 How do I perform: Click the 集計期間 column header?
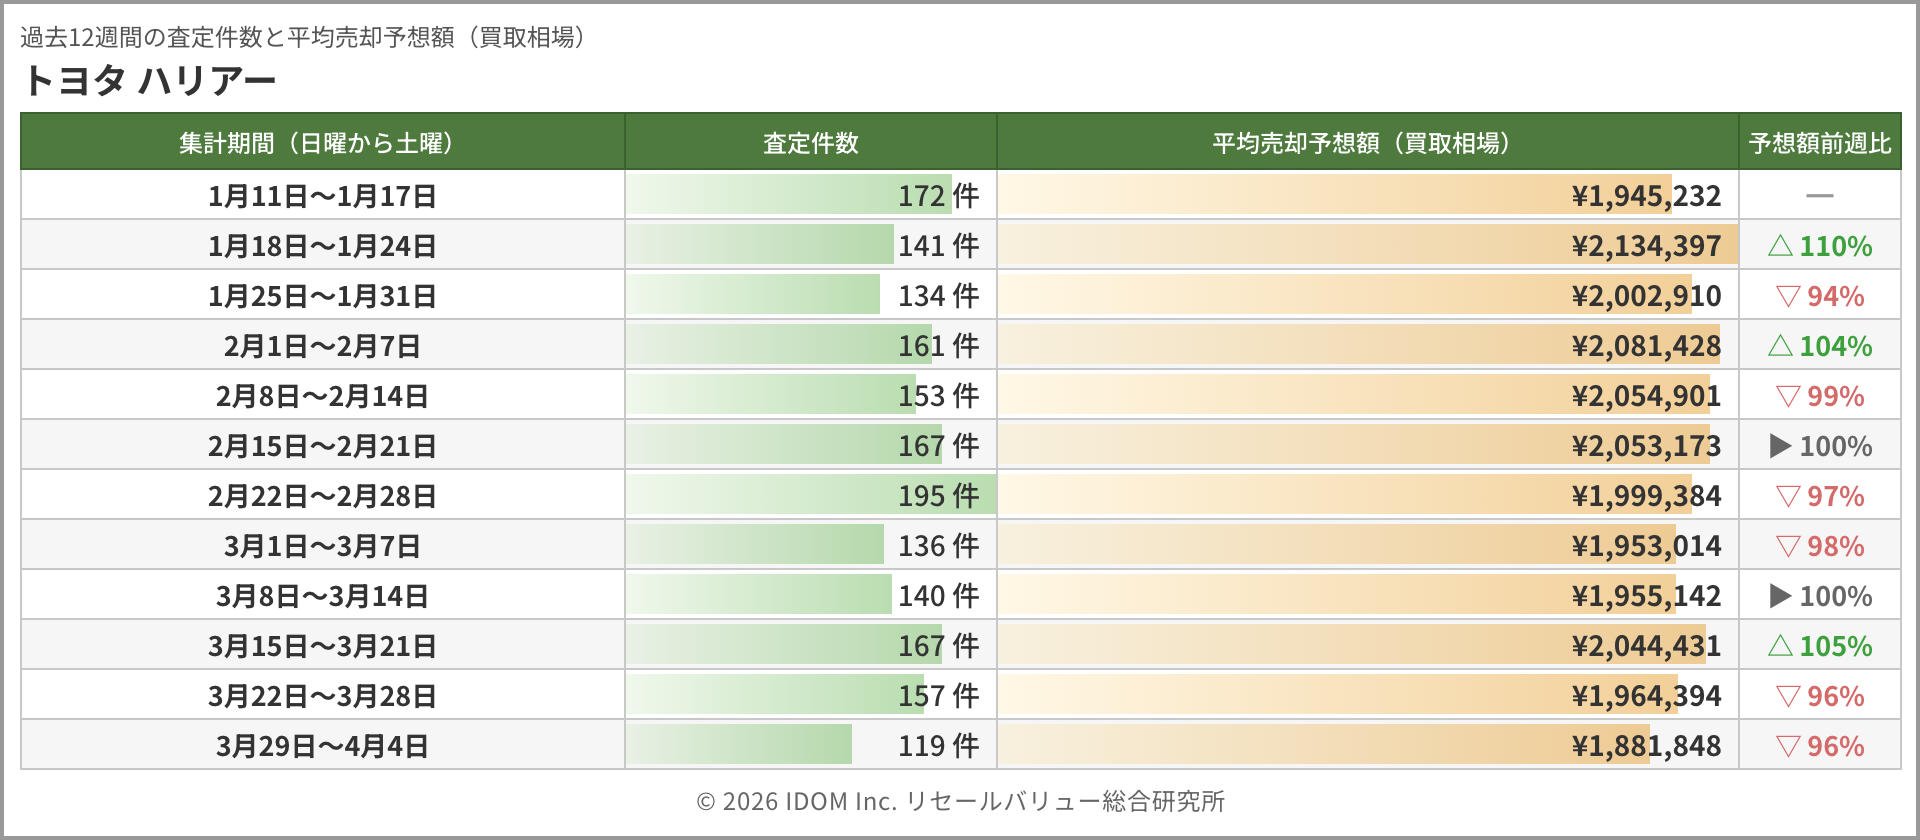click(322, 143)
